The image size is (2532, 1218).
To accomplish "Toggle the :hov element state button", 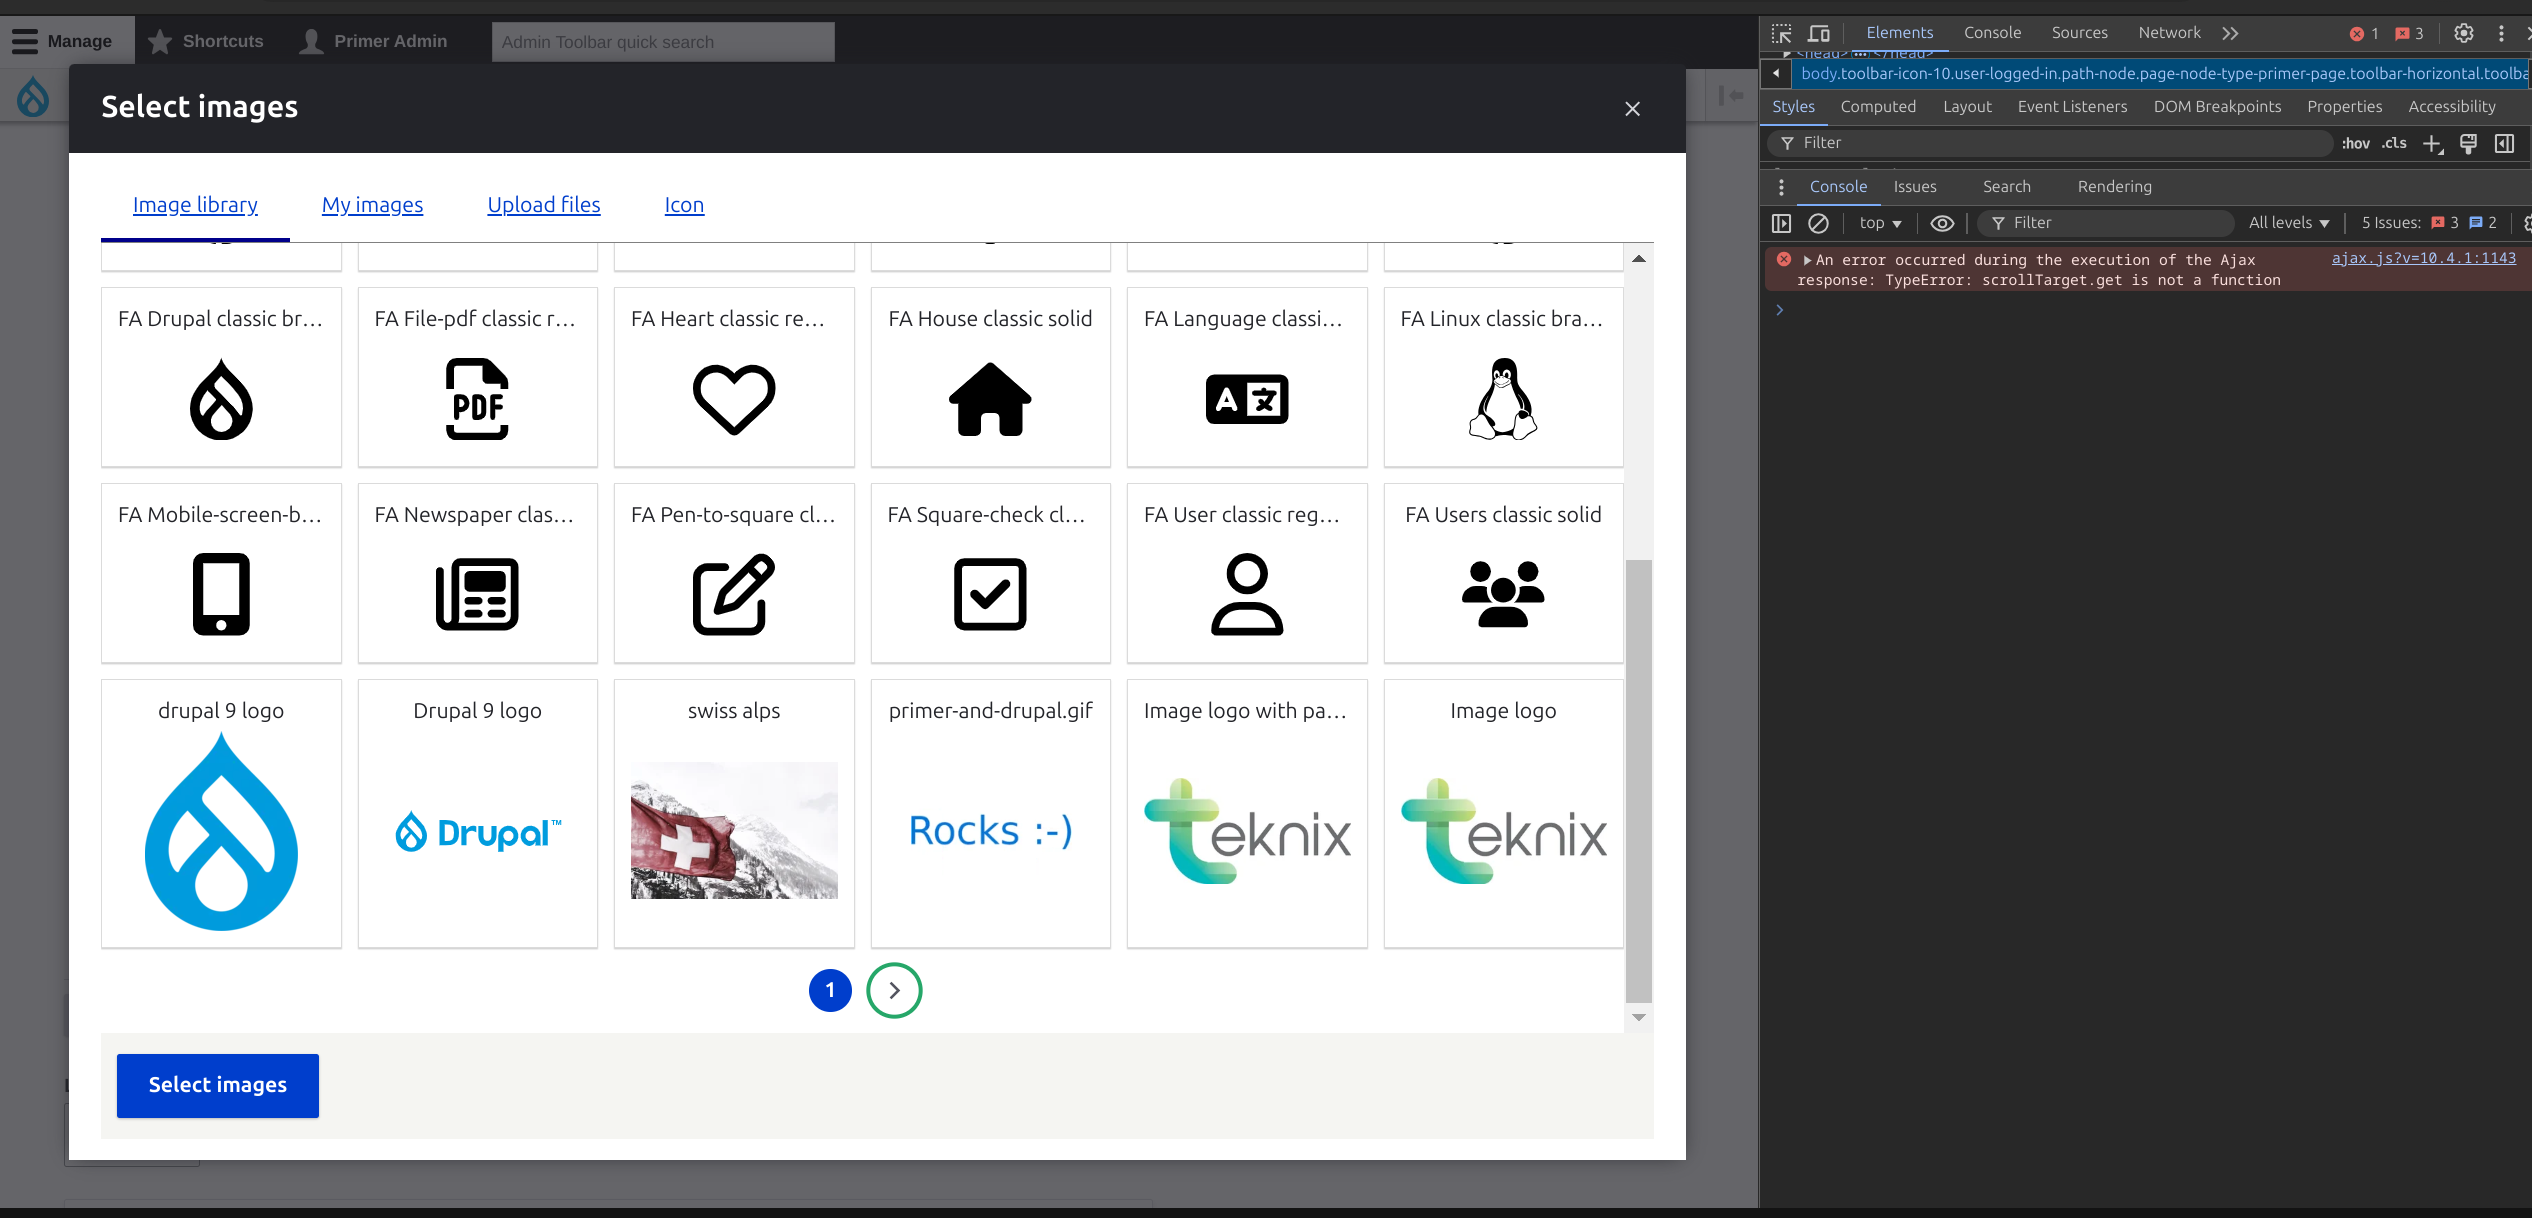I will coord(2355,144).
